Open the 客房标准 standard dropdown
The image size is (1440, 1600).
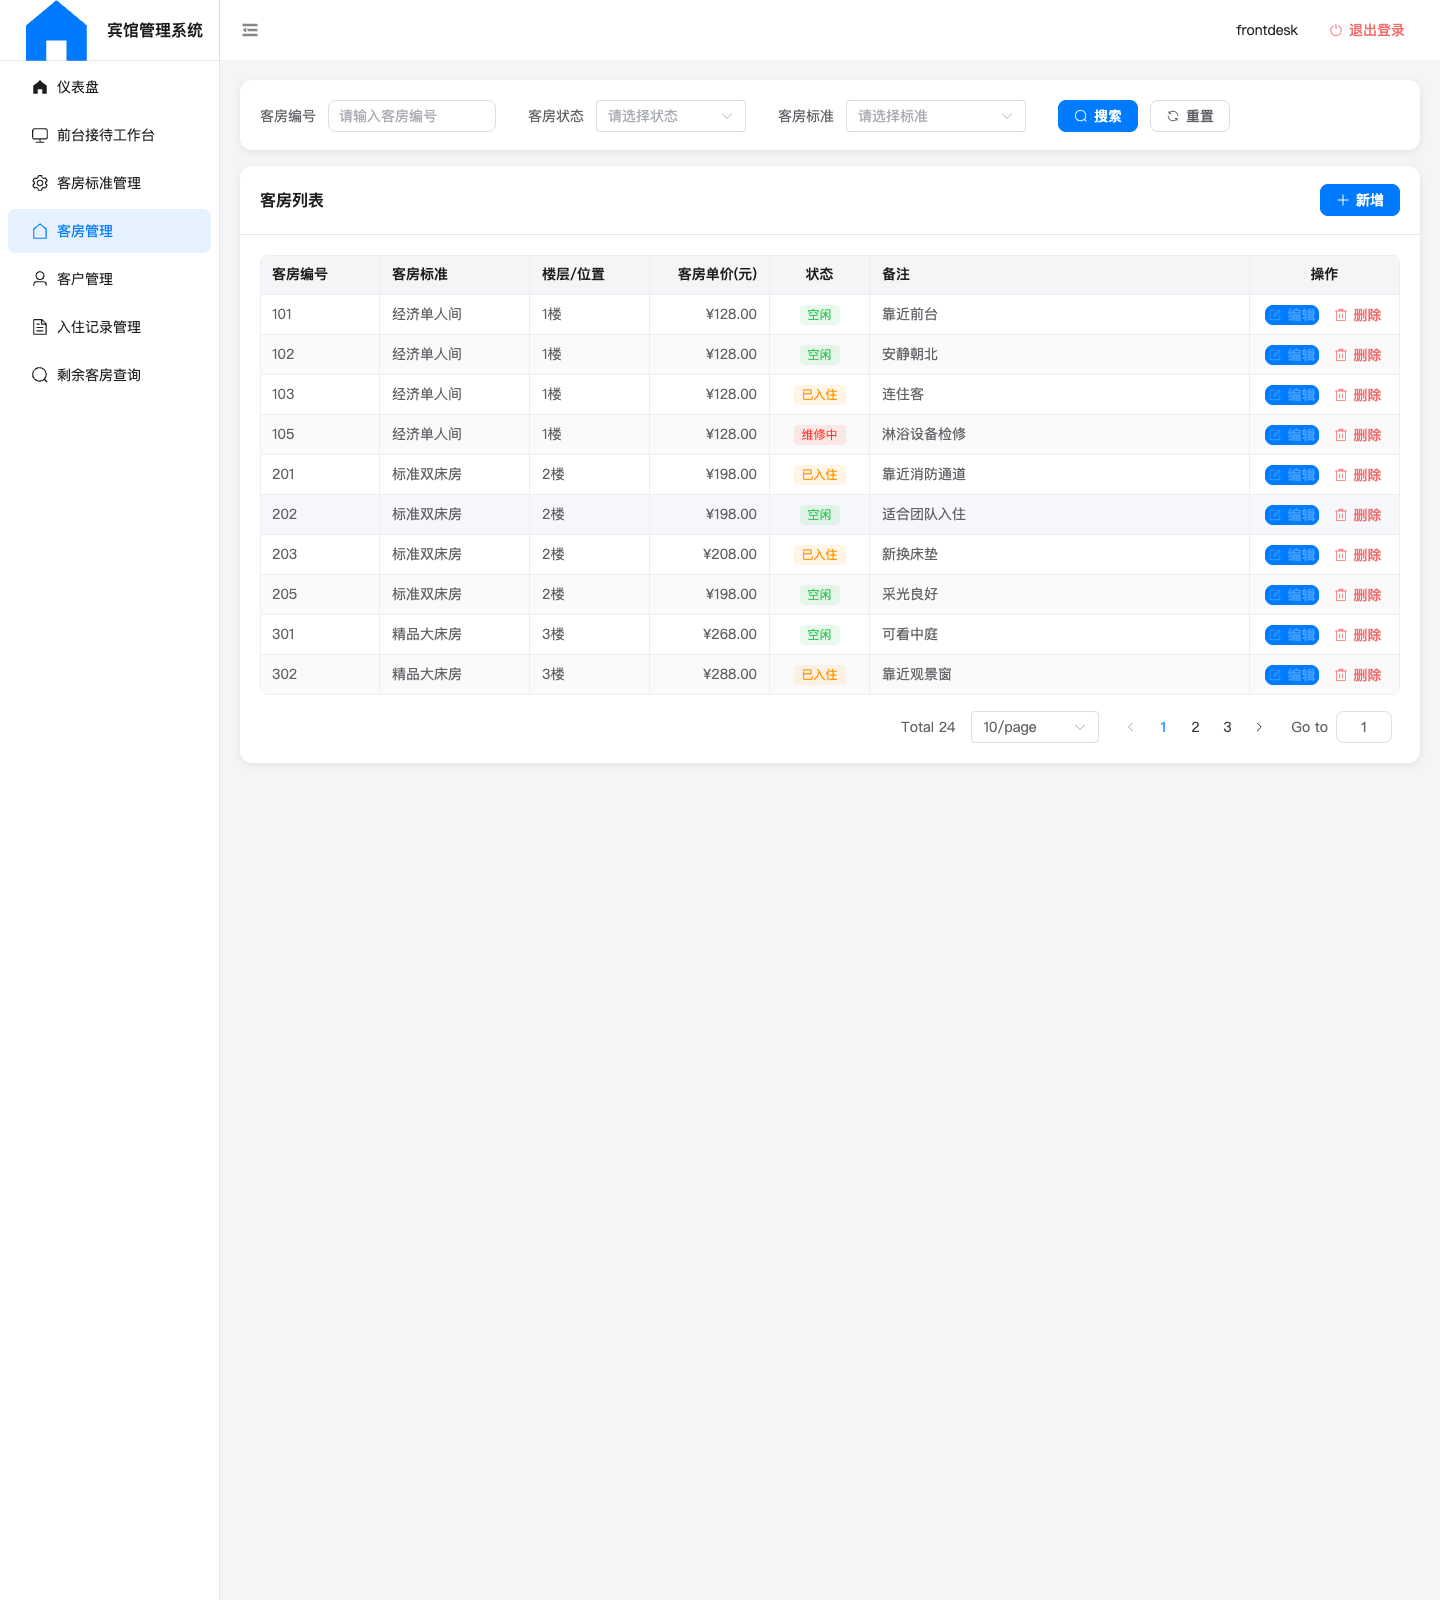[936, 116]
